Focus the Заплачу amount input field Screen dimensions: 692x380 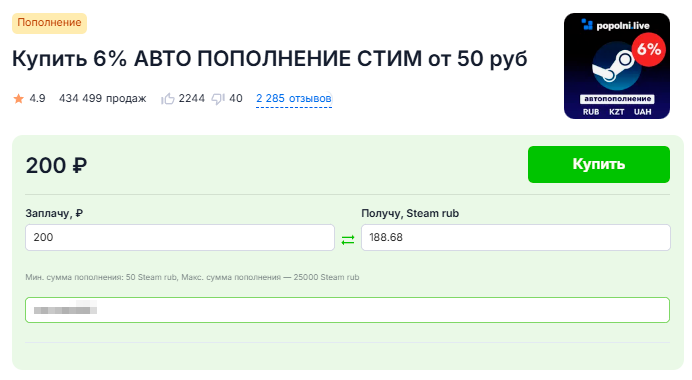click(x=180, y=237)
